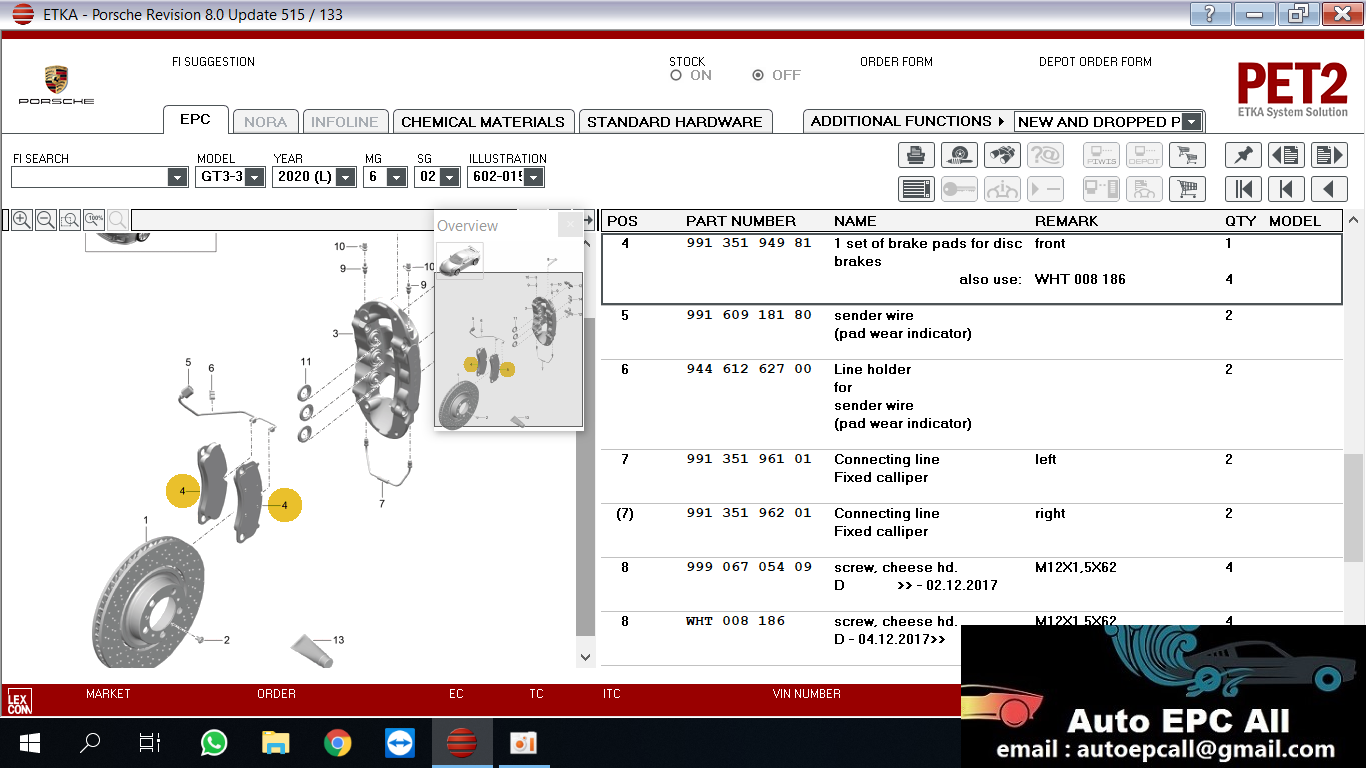Click the single-bar skip-back arrow icon
Image resolution: width=1366 pixels, height=768 pixels.
point(1286,189)
